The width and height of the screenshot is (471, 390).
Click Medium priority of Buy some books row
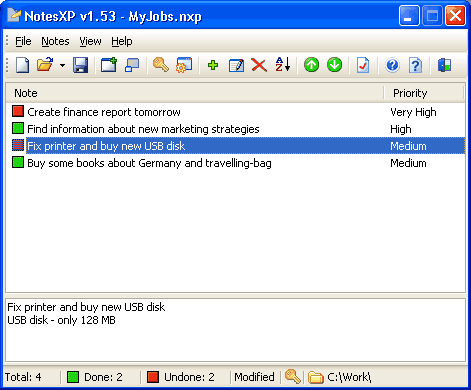[408, 163]
